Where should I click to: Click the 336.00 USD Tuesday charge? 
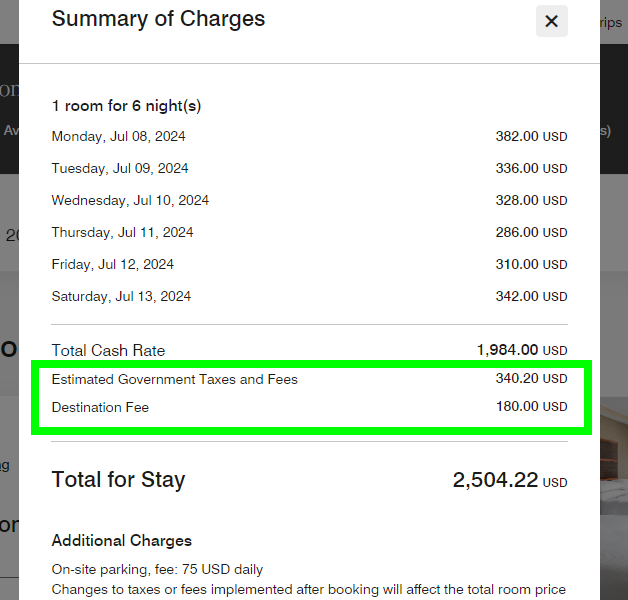click(x=531, y=168)
